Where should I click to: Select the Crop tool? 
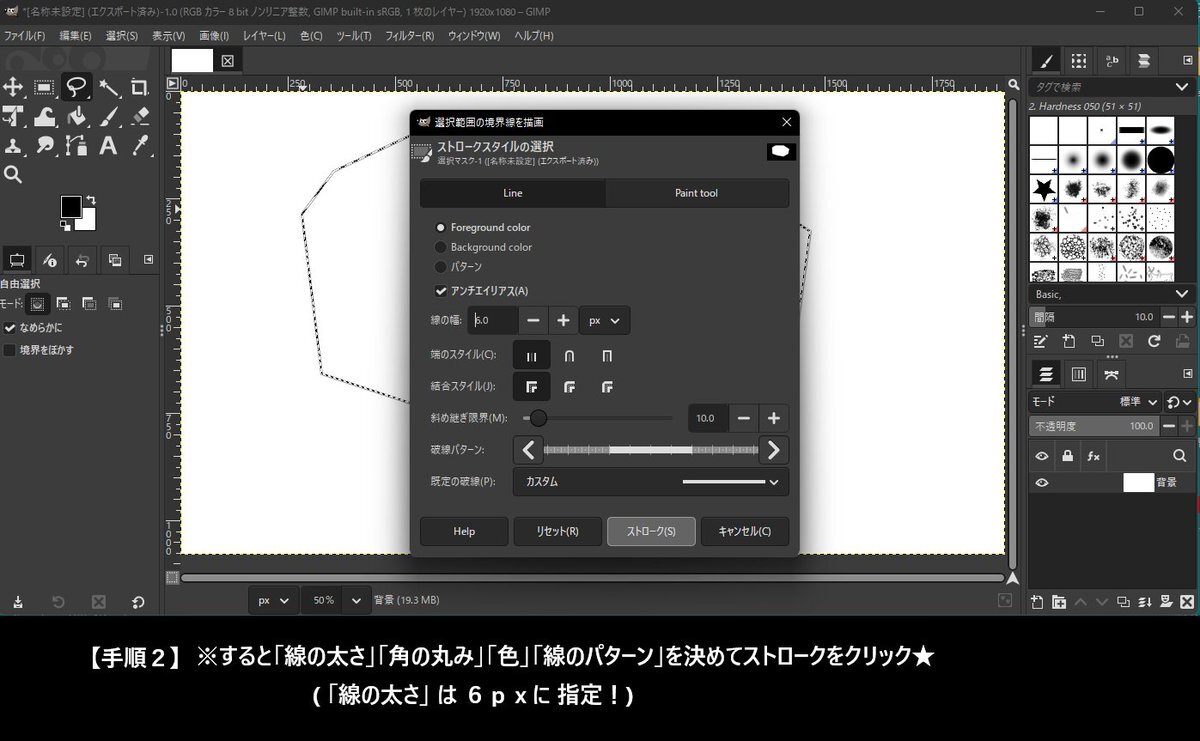[x=140, y=87]
